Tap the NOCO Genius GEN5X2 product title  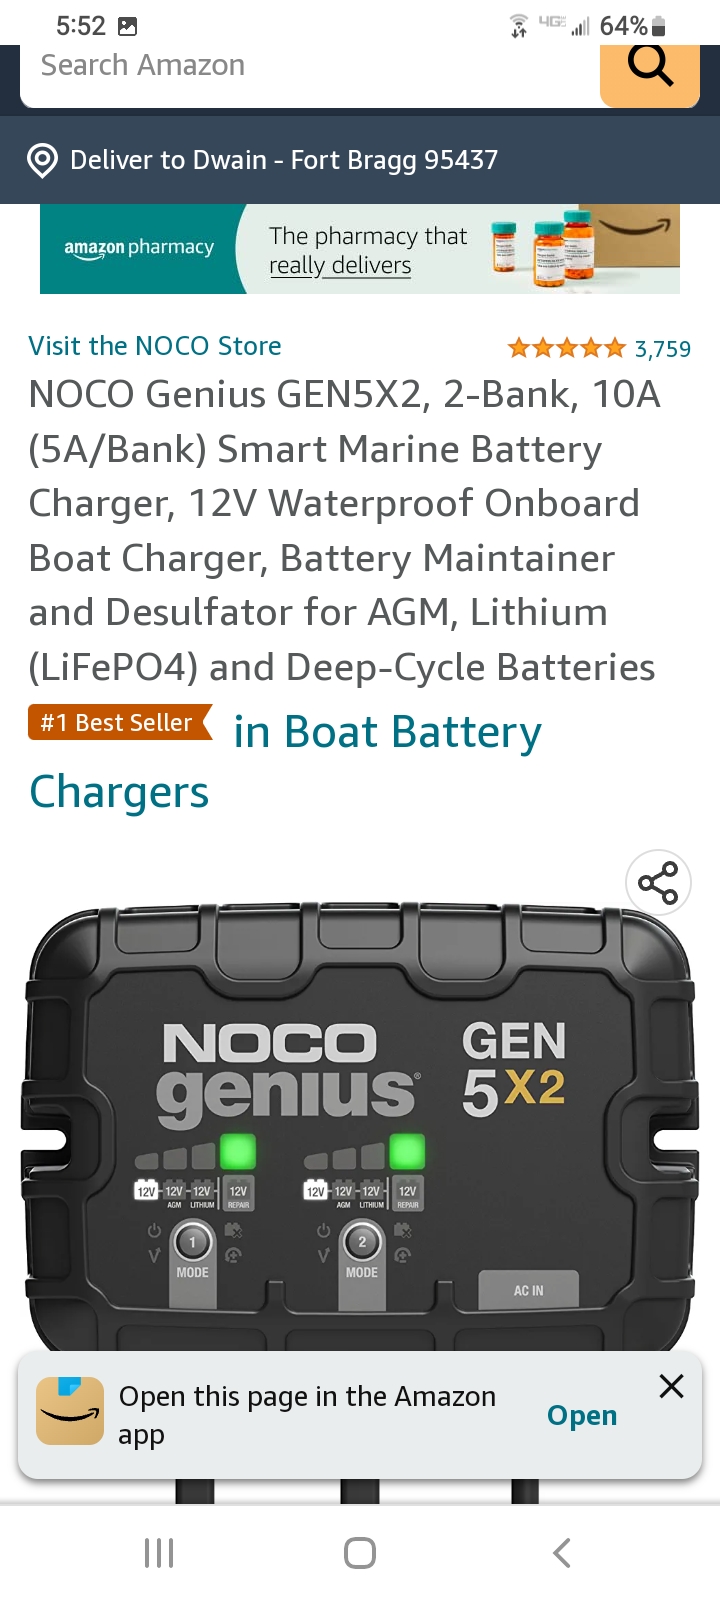[342, 530]
